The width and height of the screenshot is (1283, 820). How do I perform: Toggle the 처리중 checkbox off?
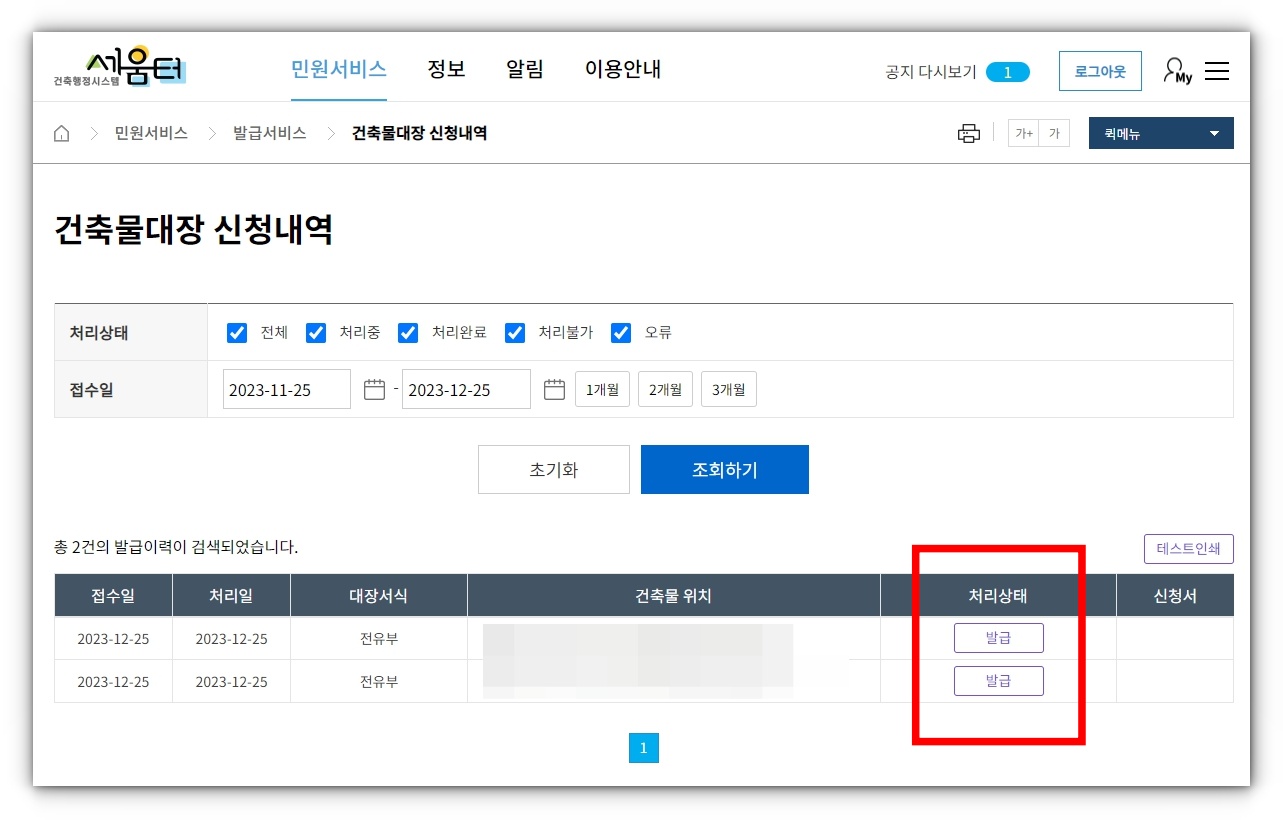316,332
